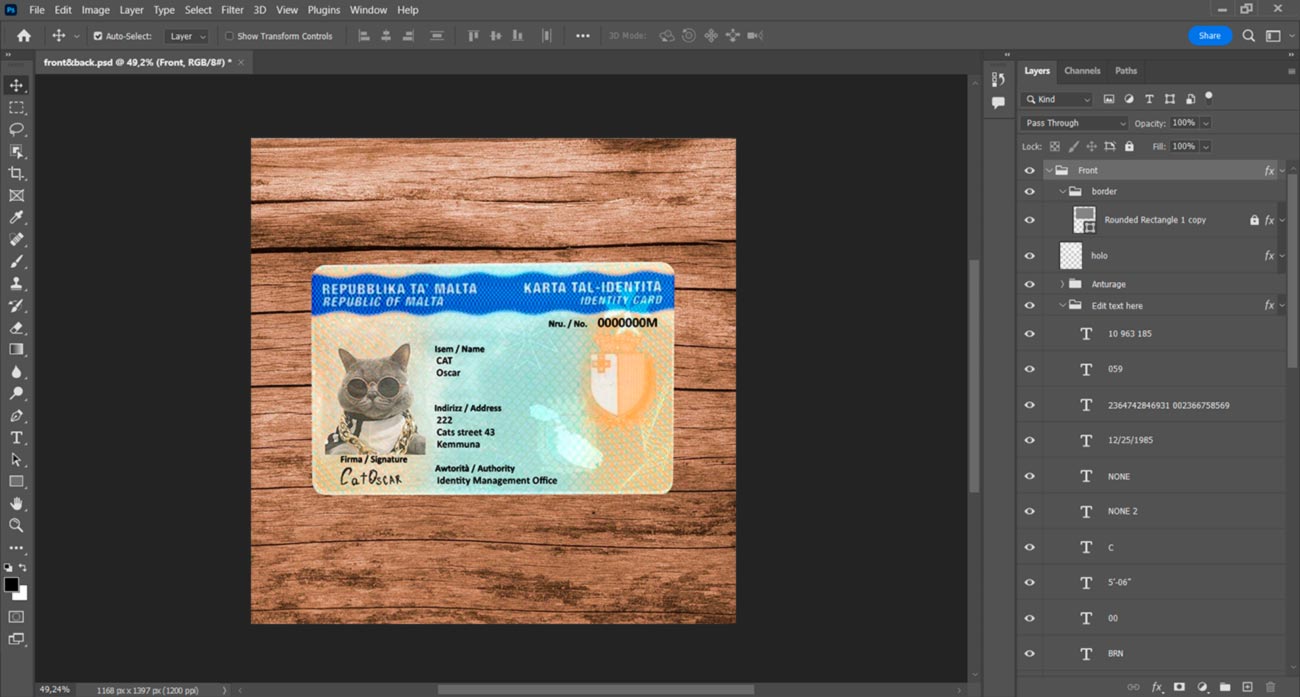Screen dimensions: 1300x697
Task: Change screen mode icon at toolbar bottom
Action: pos(16,639)
